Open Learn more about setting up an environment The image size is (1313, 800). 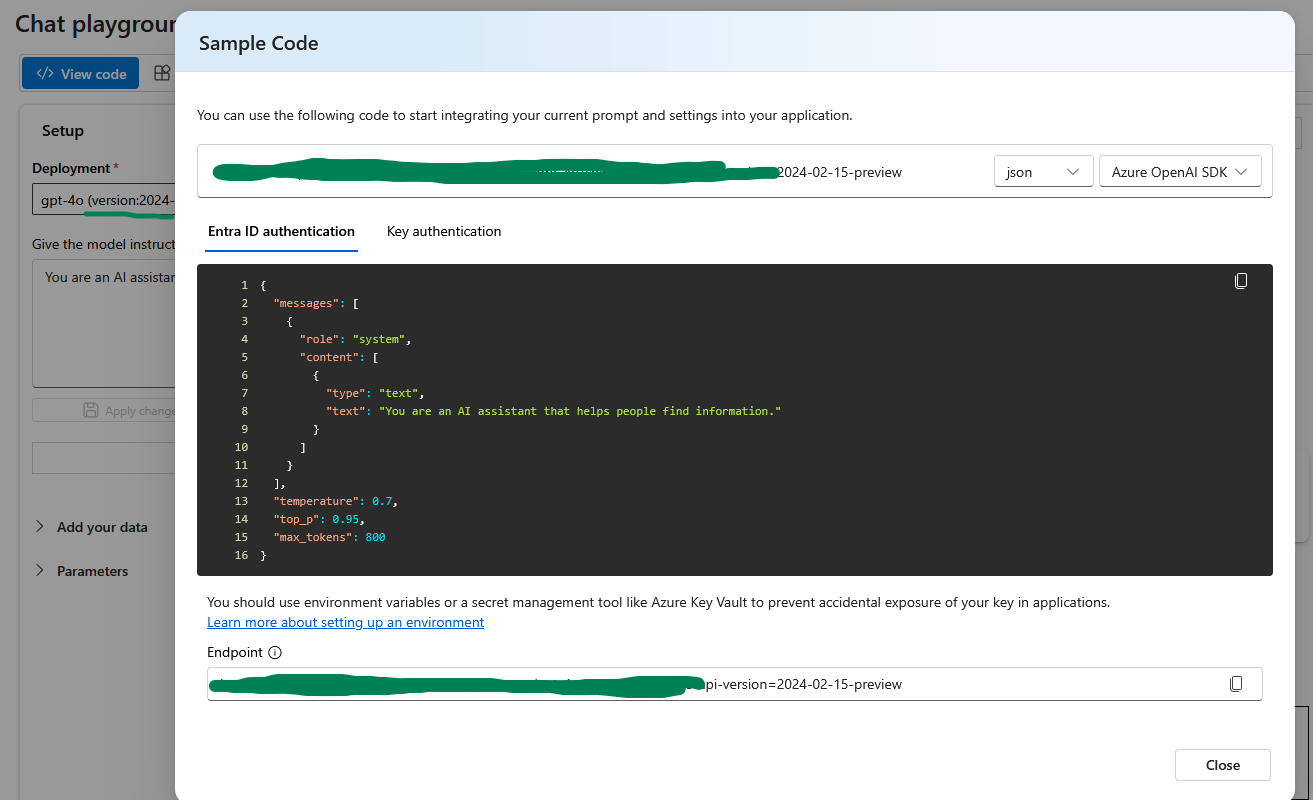click(345, 622)
